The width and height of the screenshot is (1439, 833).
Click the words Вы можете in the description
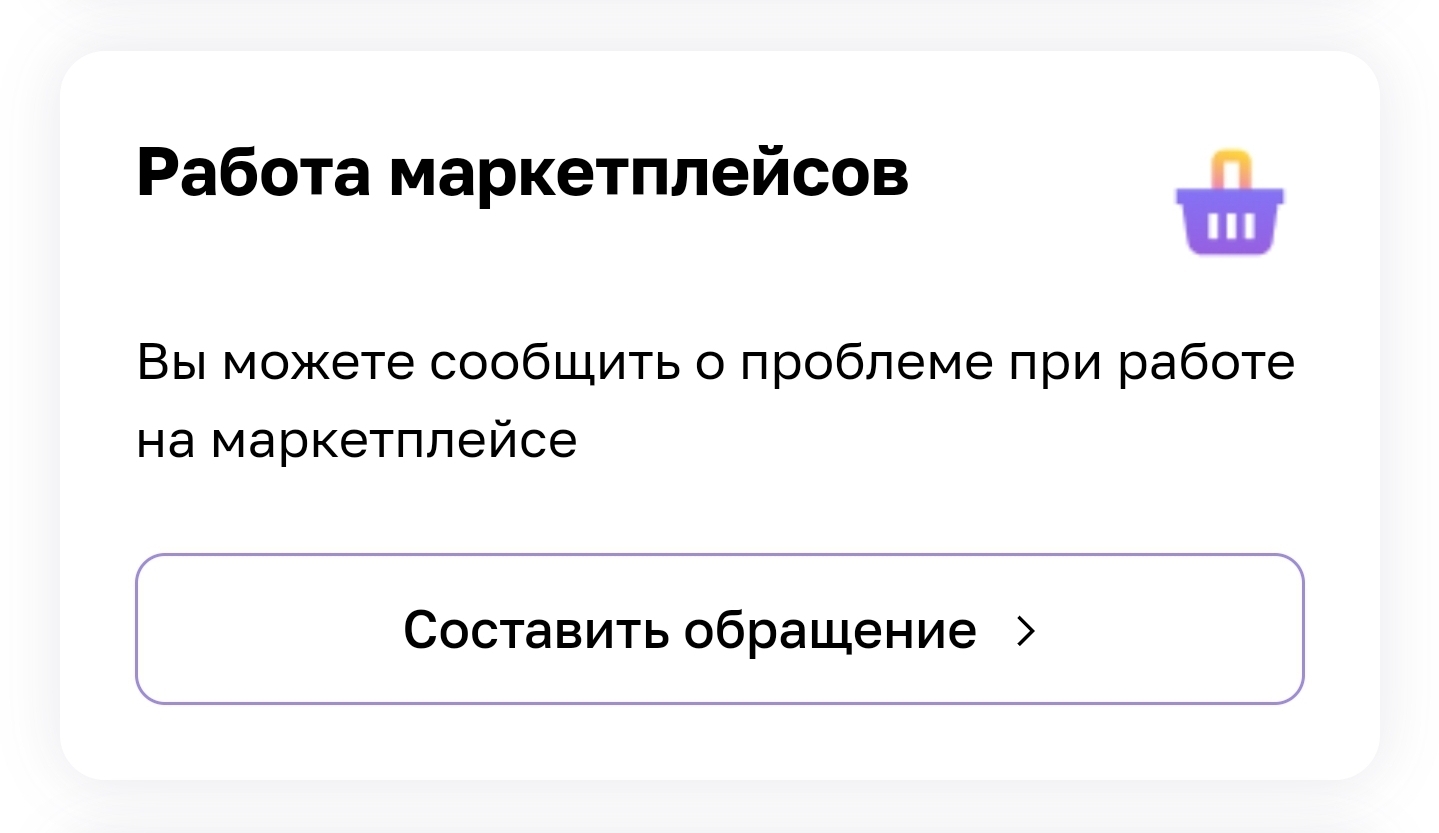click(x=275, y=364)
